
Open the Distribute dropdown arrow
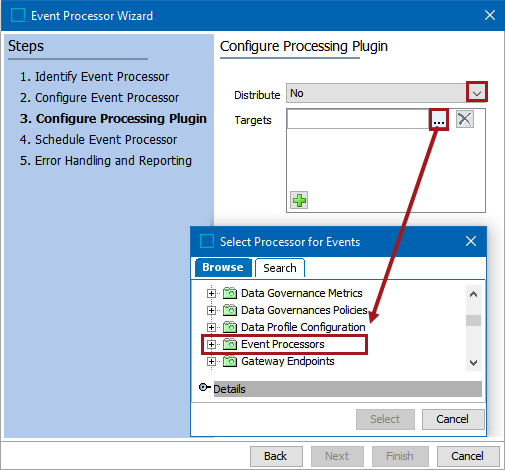pos(477,93)
